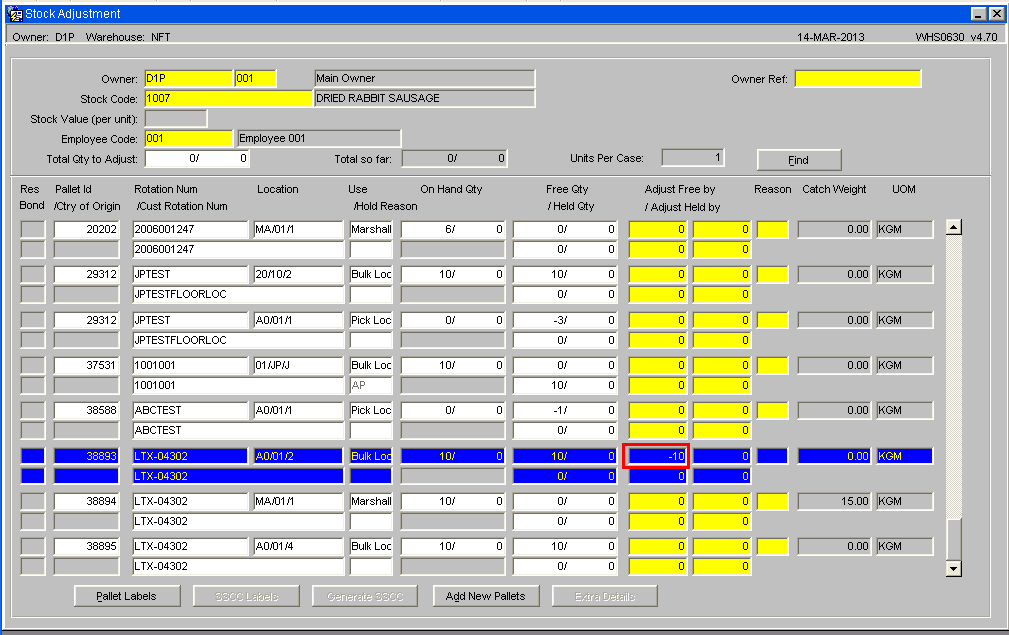The height and width of the screenshot is (635, 1009).
Task: Click the Owner field containing D1P
Action: pyautogui.click(x=189, y=78)
